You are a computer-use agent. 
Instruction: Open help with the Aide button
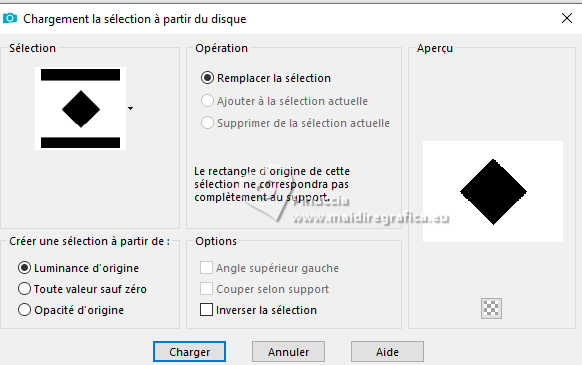[387, 352]
